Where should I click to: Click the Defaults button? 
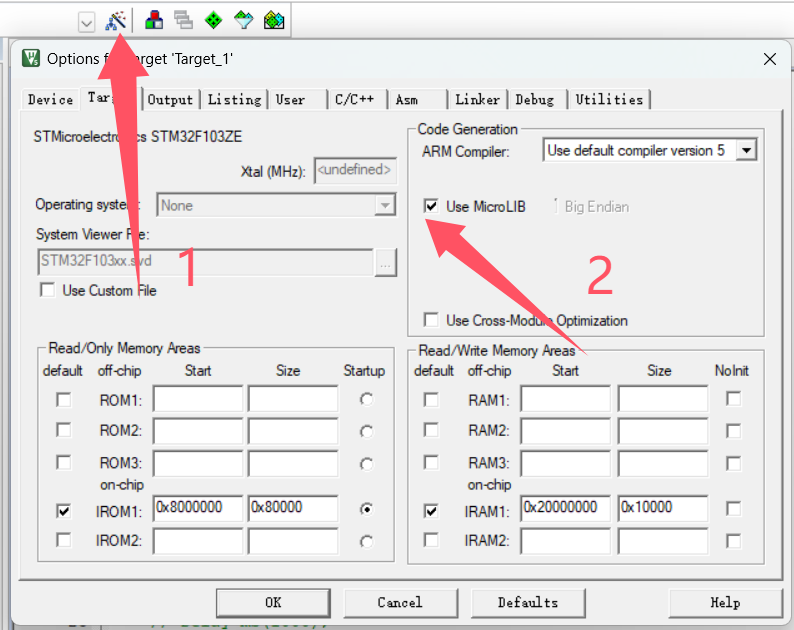tap(527, 602)
